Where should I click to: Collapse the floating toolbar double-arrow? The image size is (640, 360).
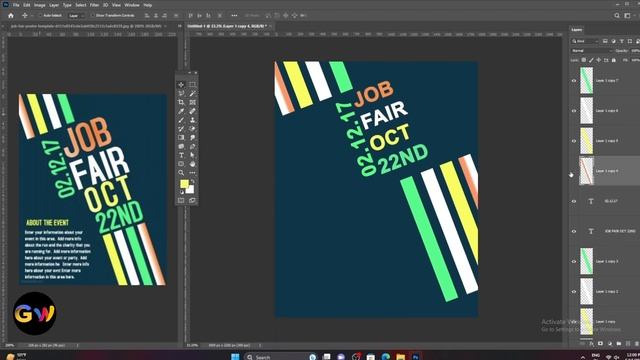click(190, 73)
